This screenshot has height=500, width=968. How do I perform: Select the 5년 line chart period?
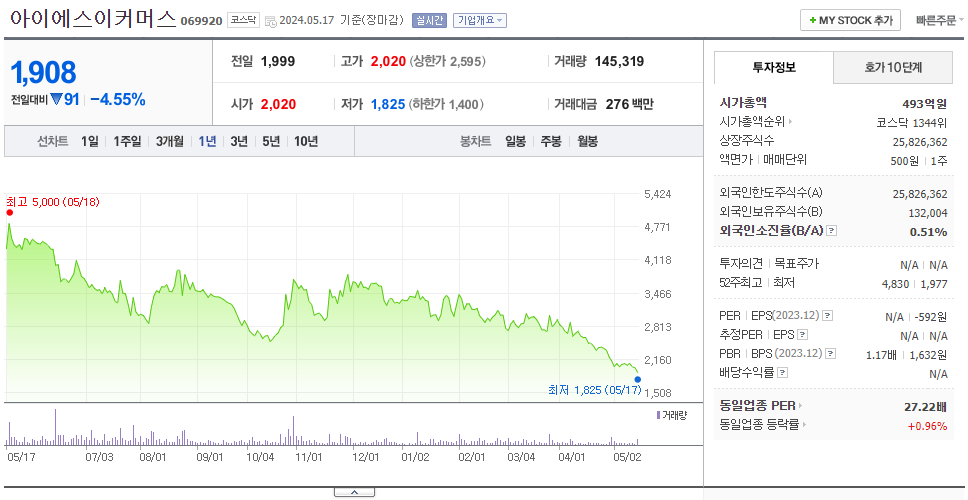(x=271, y=141)
